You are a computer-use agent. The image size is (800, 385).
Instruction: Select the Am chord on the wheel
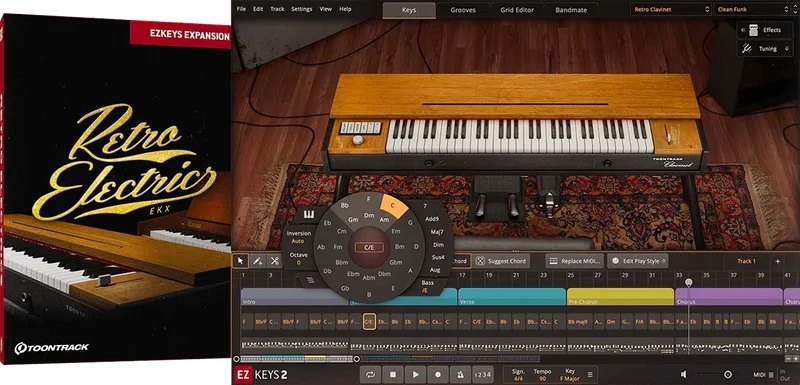pos(385,219)
